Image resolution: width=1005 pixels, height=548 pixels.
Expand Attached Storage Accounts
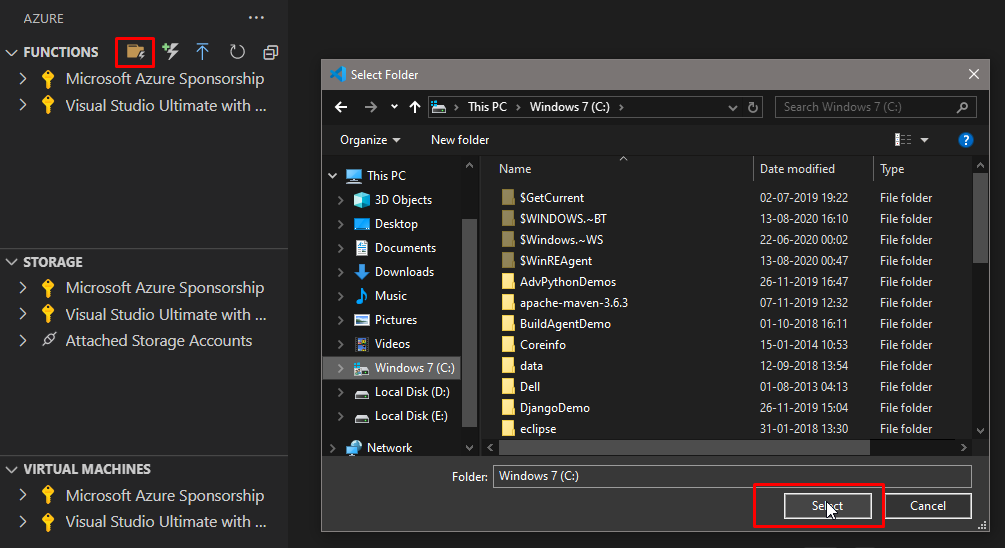[23, 340]
